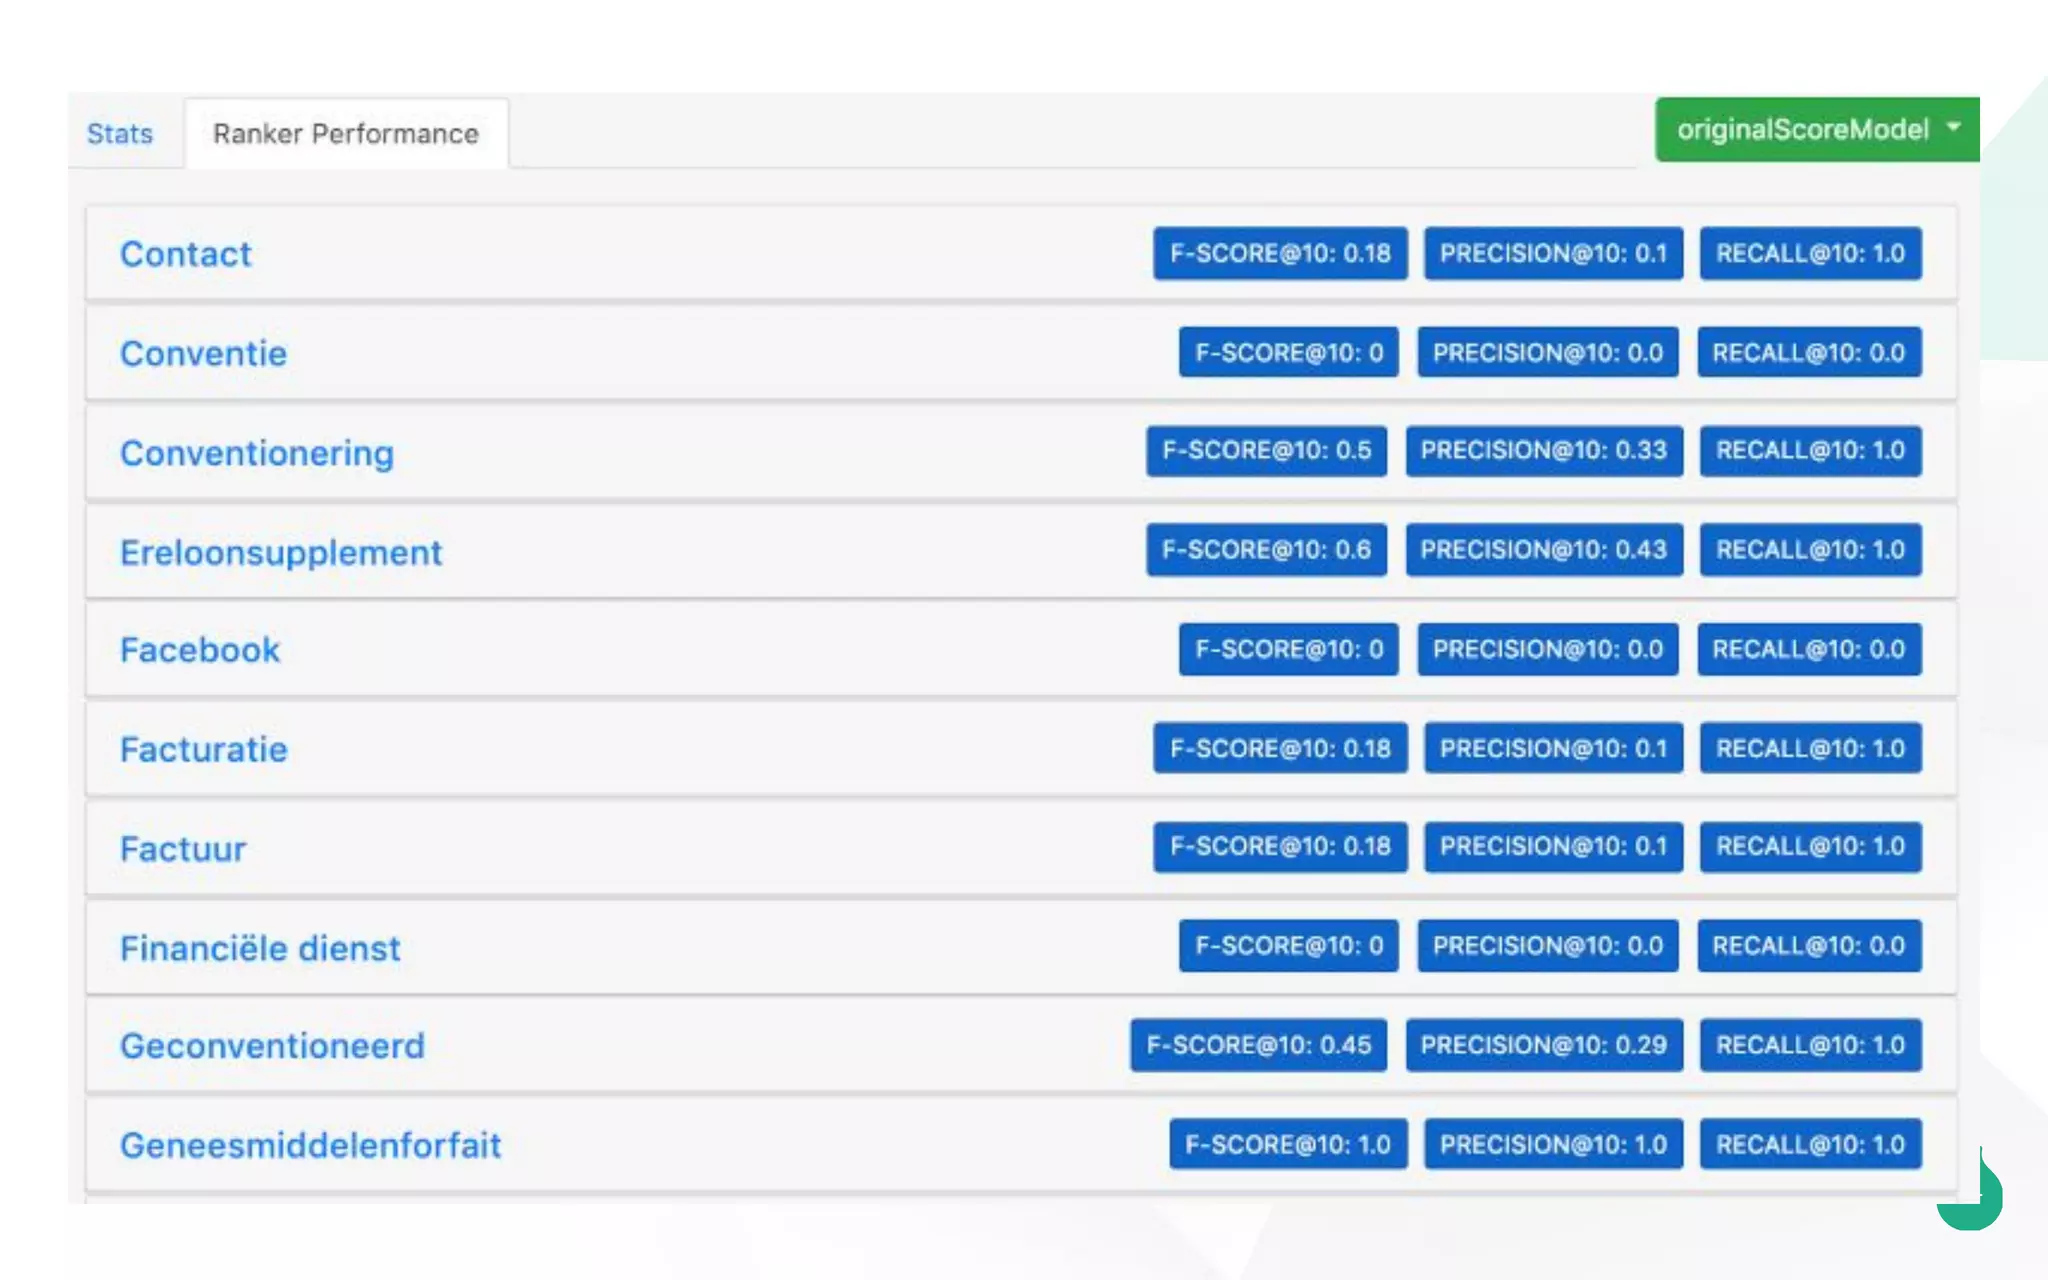Open the Contact query link
2048x1280 pixels.
tap(186, 254)
